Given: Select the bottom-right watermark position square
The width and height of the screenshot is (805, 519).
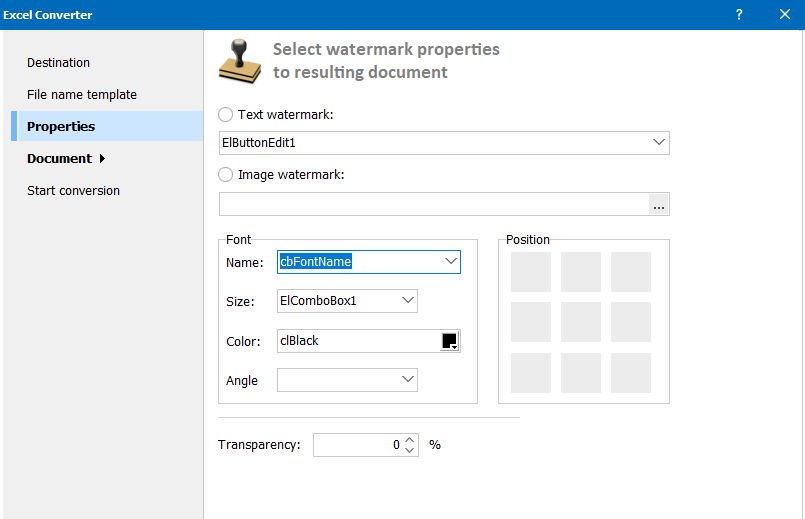Looking at the screenshot, I should (631, 373).
